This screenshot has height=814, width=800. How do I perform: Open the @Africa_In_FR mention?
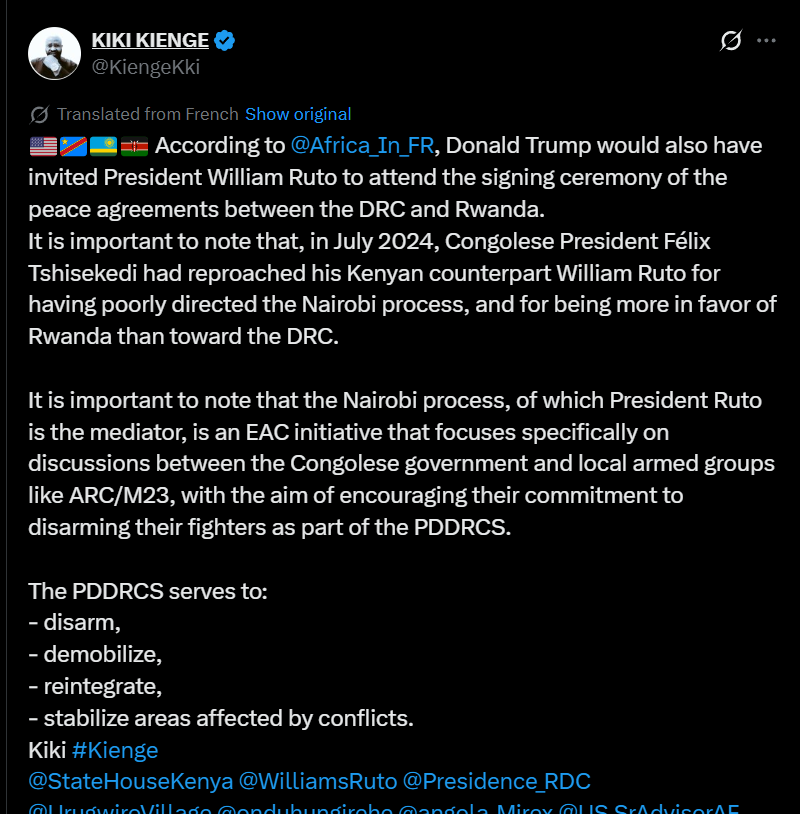point(362,146)
